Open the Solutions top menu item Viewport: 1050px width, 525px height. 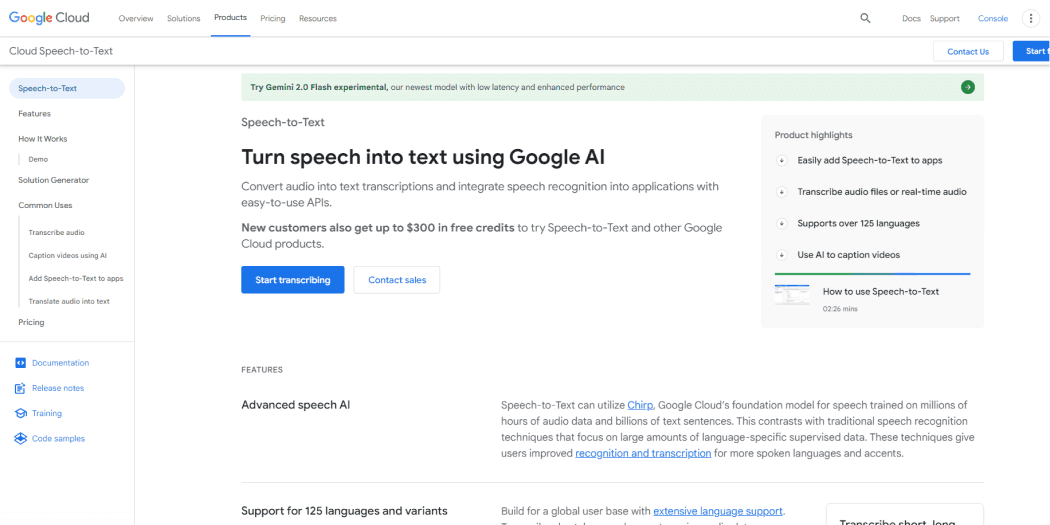coord(183,19)
